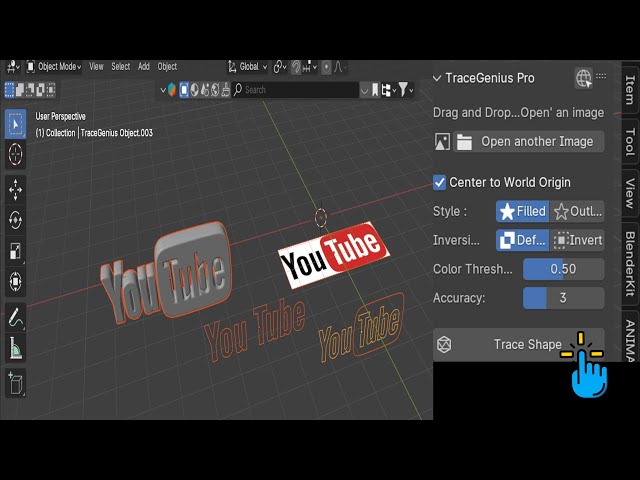The width and height of the screenshot is (640, 480).
Task: Click the extend selection mode icon
Action: pos(20,89)
